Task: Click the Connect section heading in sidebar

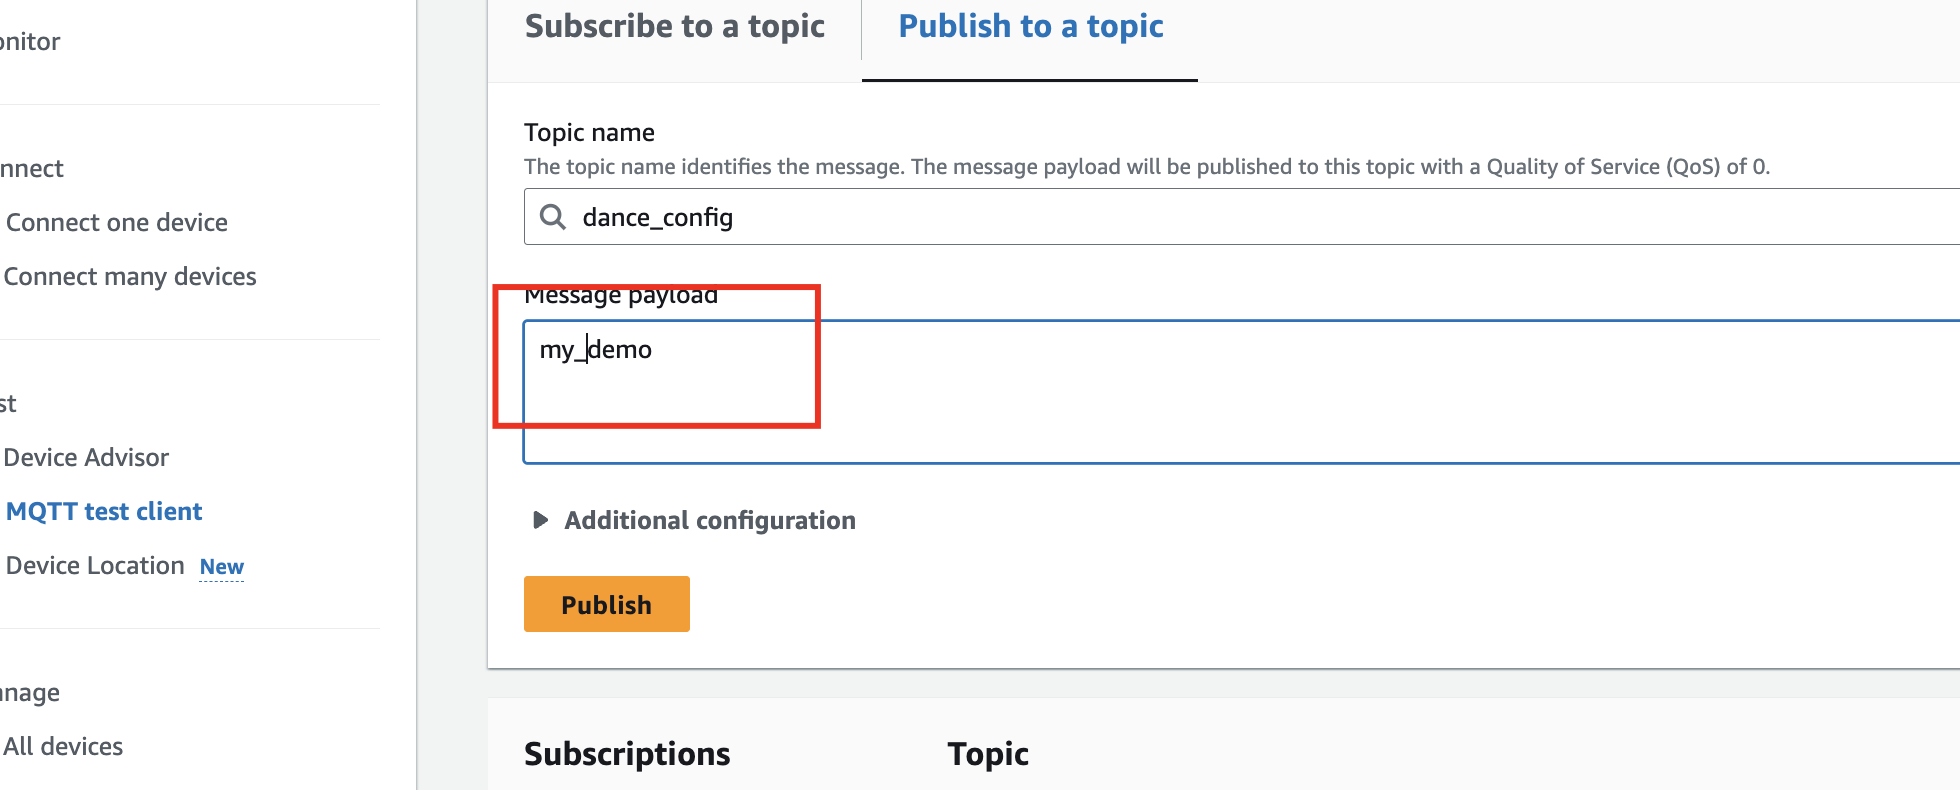Action: point(32,168)
